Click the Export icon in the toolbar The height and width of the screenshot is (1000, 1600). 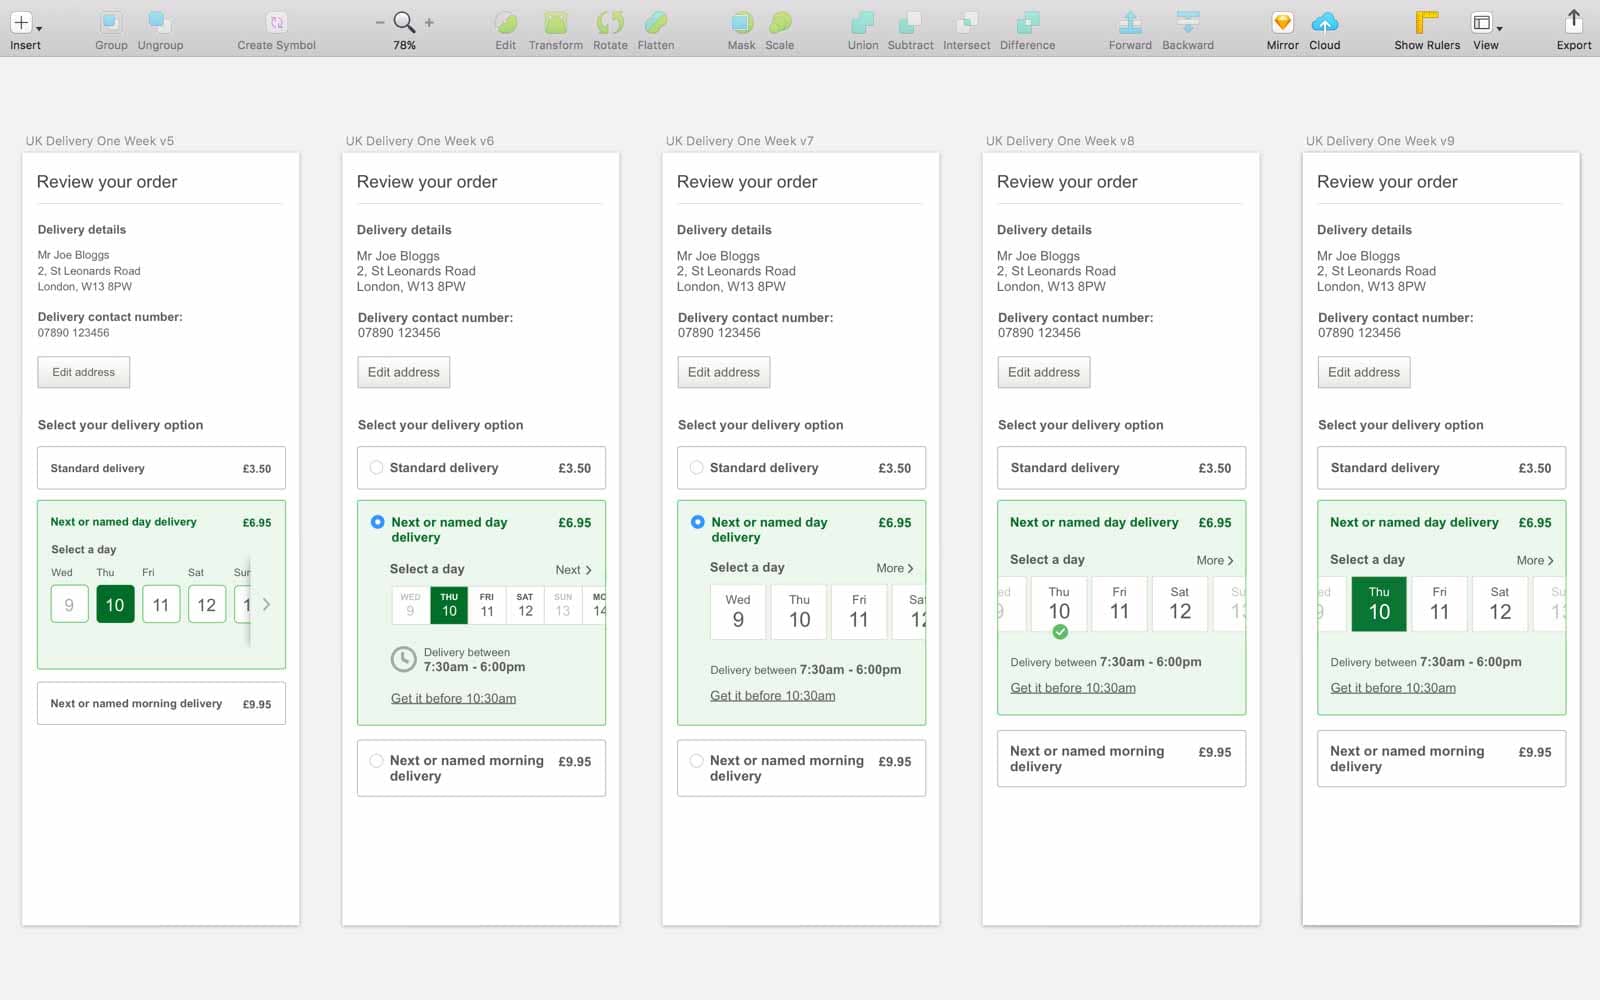click(1573, 23)
